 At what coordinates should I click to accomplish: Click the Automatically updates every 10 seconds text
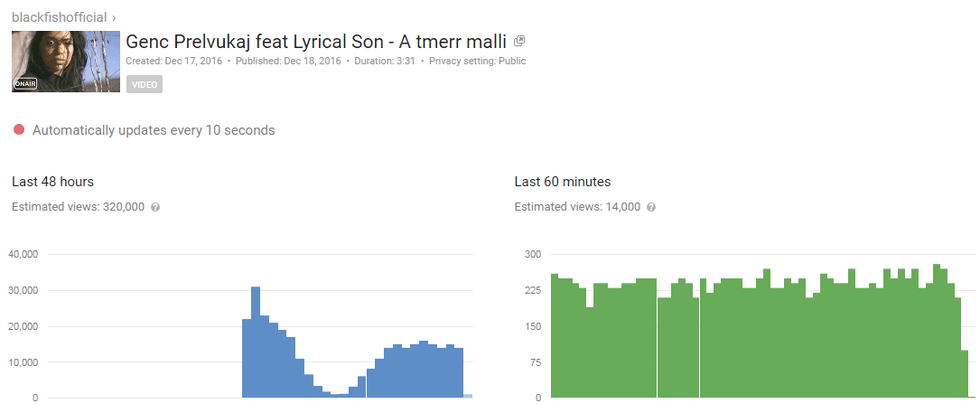pos(153,130)
